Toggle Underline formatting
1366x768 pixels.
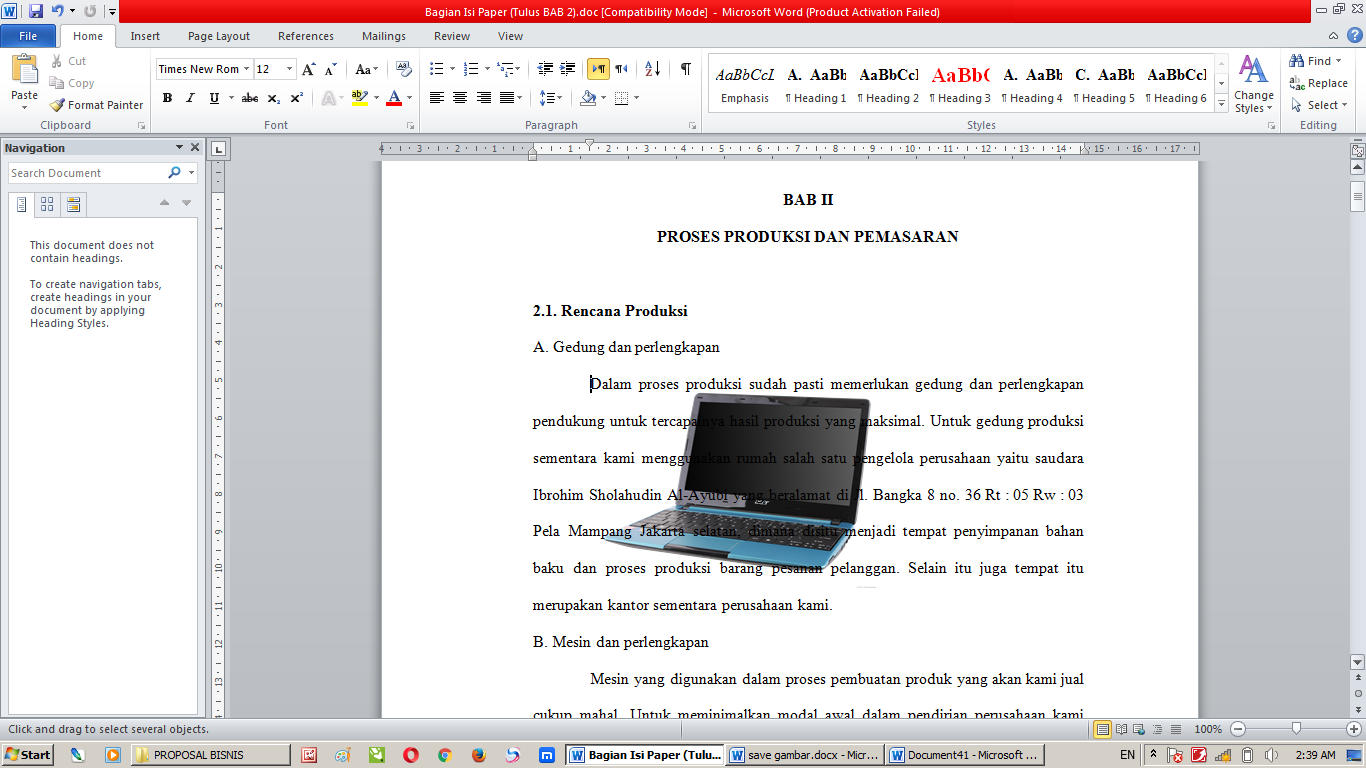tap(214, 98)
